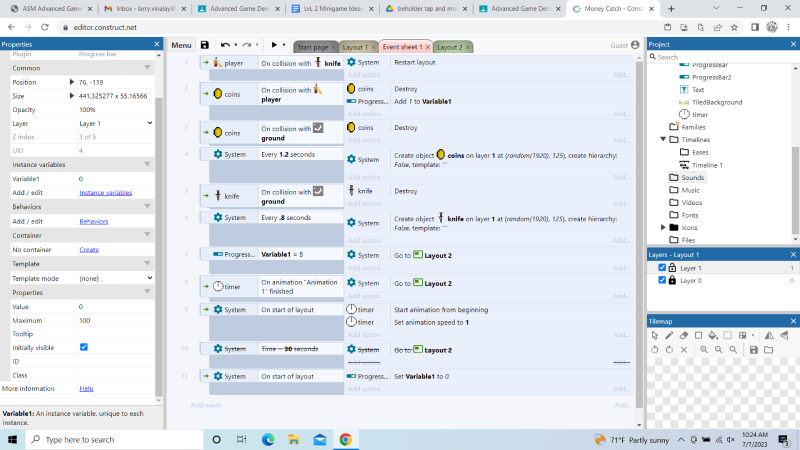The width and height of the screenshot is (800, 450).
Task: Click the timer object icon in Project
Action: click(x=684, y=115)
